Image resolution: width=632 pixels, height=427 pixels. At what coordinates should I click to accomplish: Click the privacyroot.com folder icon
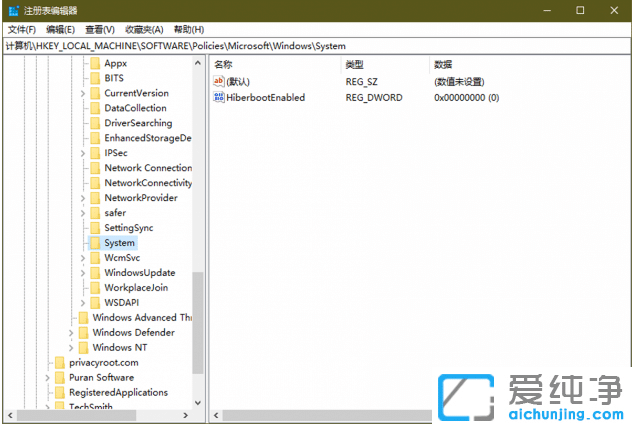point(60,362)
